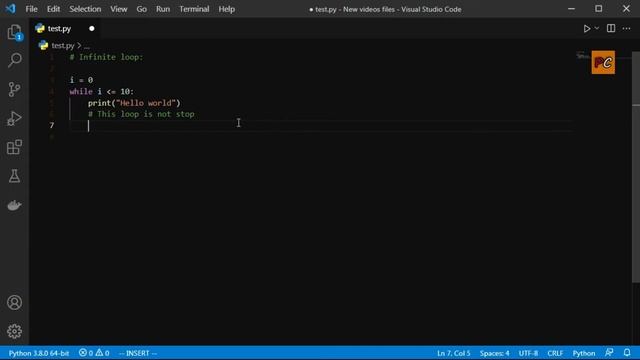Click the line 7 number in gutter
This screenshot has height=360, width=640.
[52, 126]
